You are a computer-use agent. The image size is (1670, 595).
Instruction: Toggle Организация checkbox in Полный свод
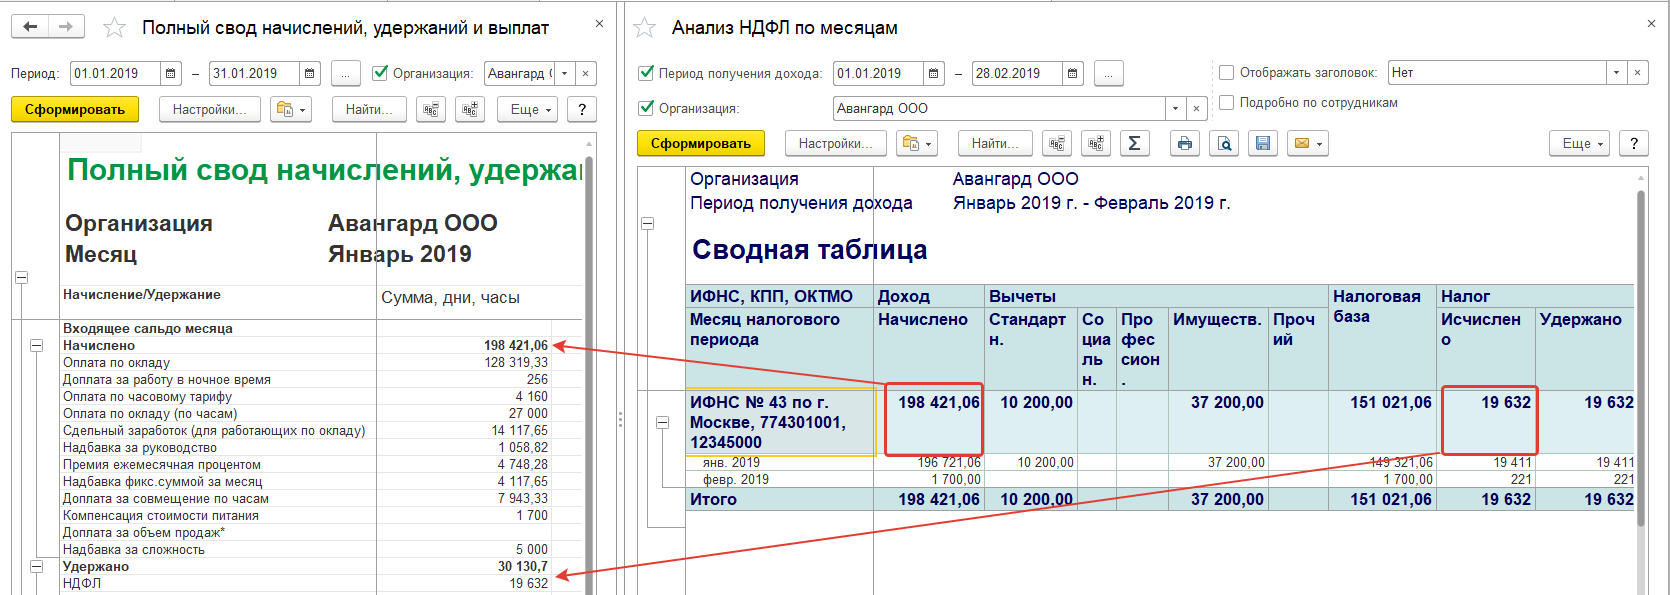(x=380, y=73)
